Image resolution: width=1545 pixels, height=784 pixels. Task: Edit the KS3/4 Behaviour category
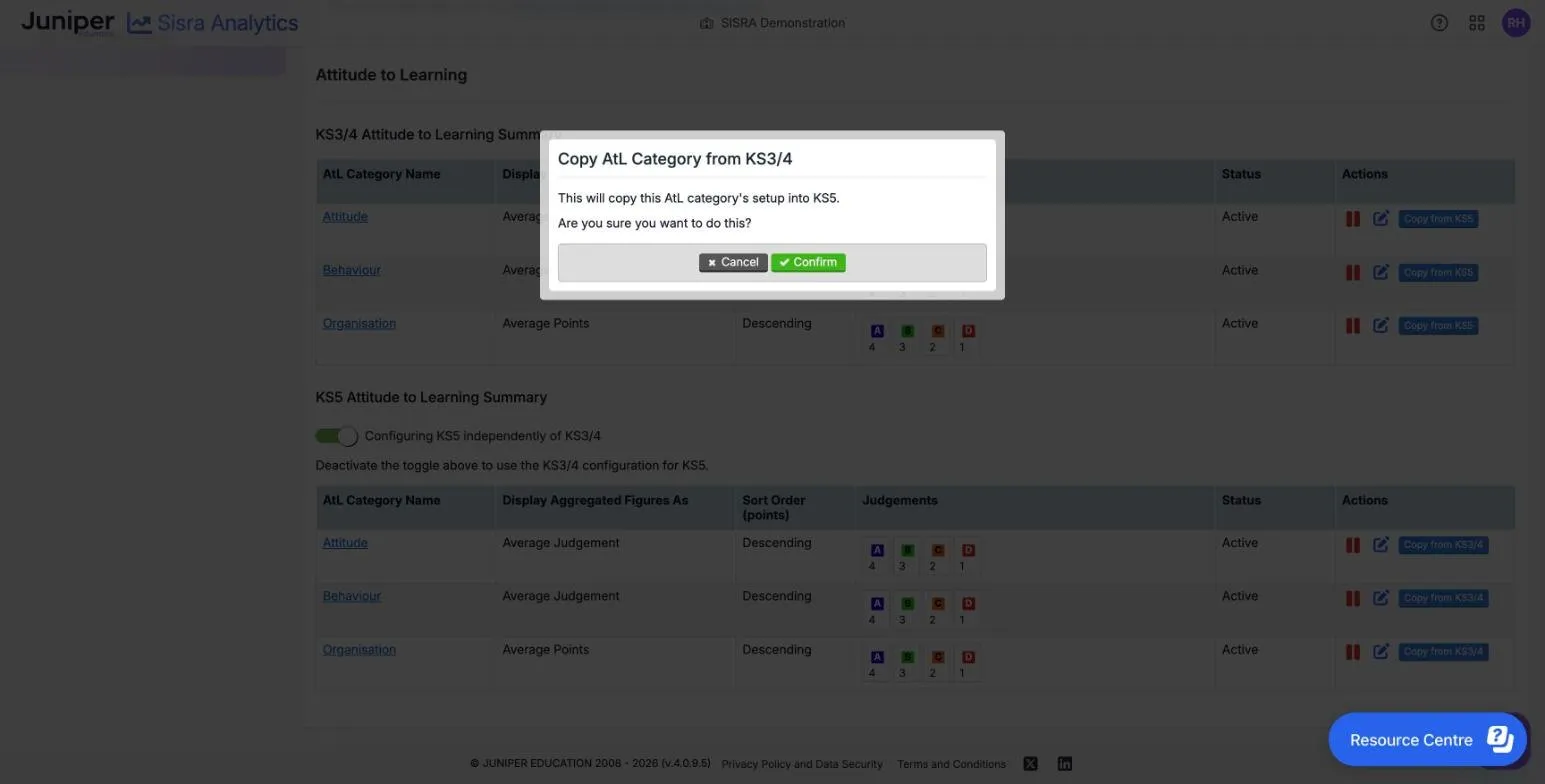pyautogui.click(x=1381, y=272)
